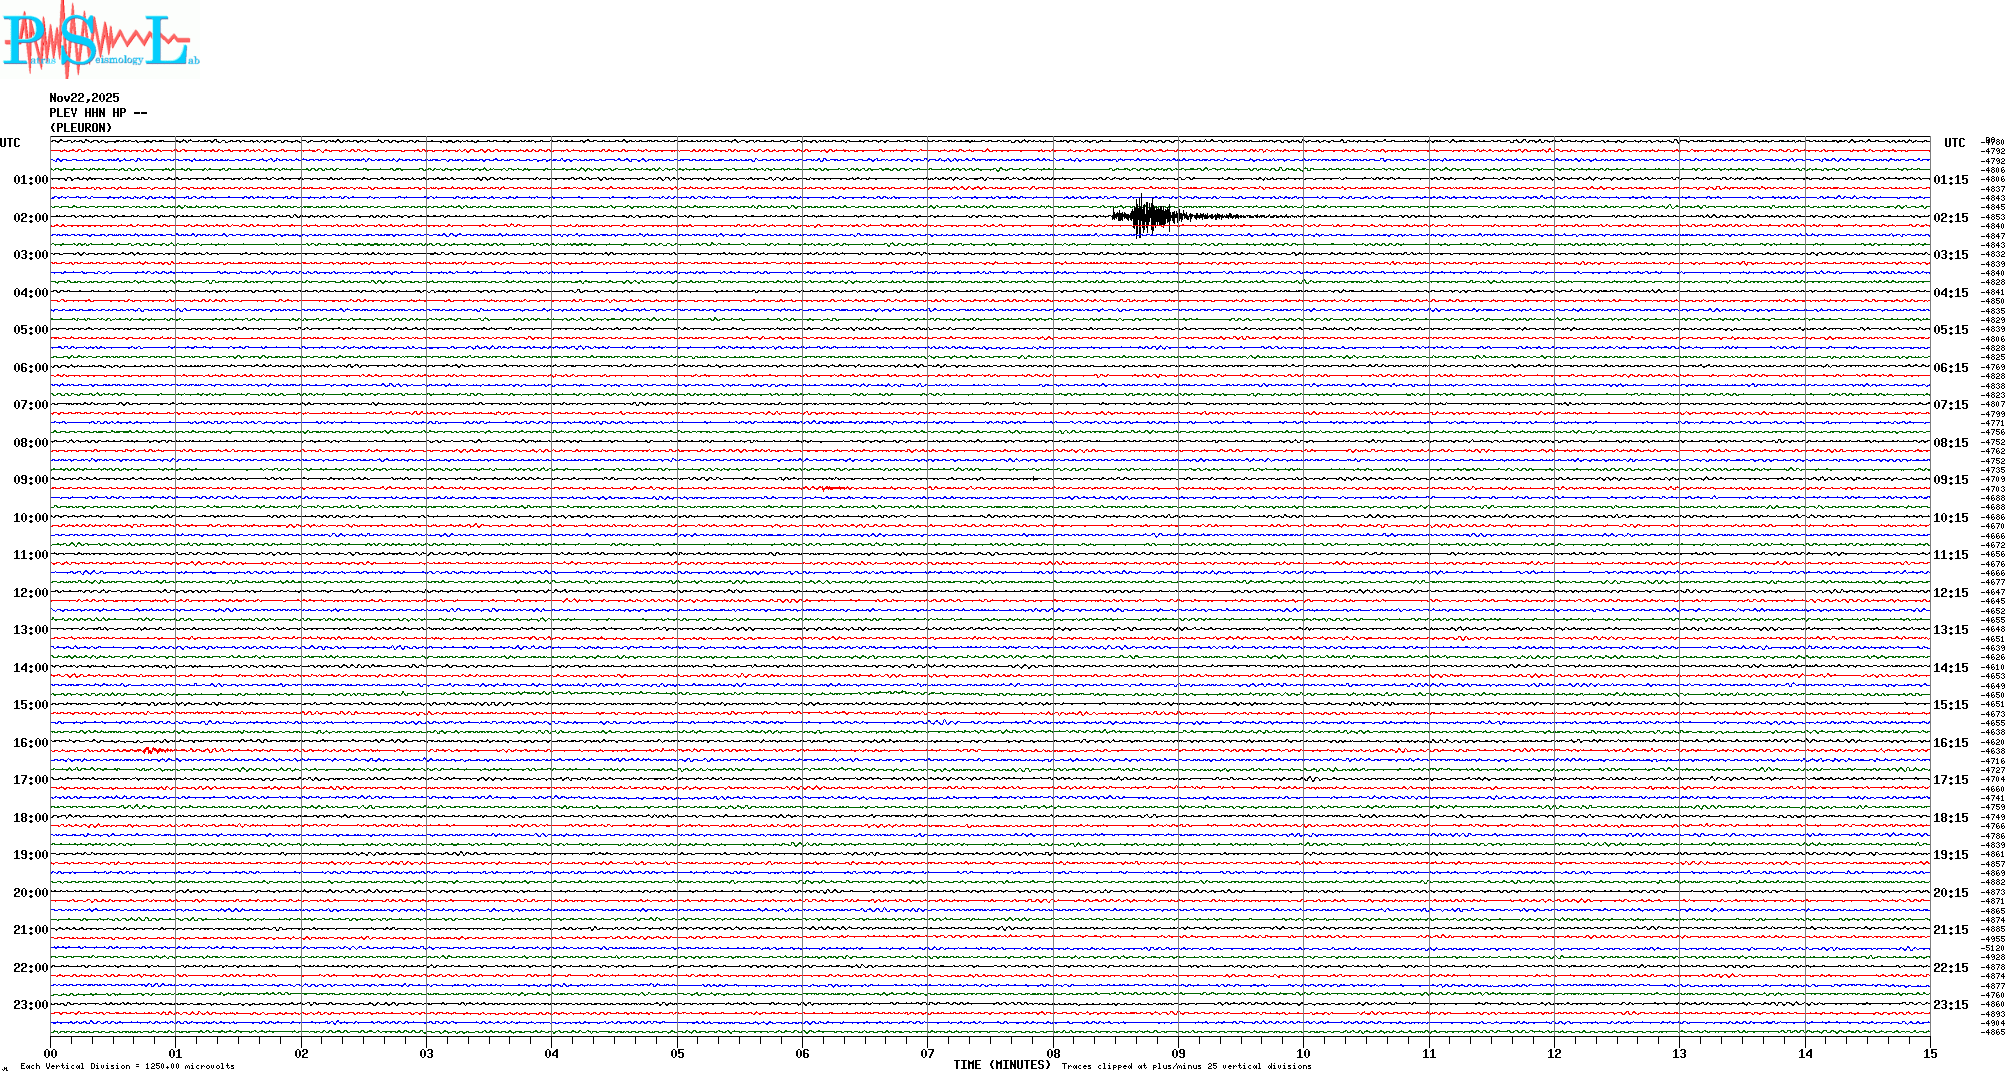The width and height of the screenshot is (2010, 1080).
Task: Click the vertical division microvolts note
Action: (x=127, y=1066)
